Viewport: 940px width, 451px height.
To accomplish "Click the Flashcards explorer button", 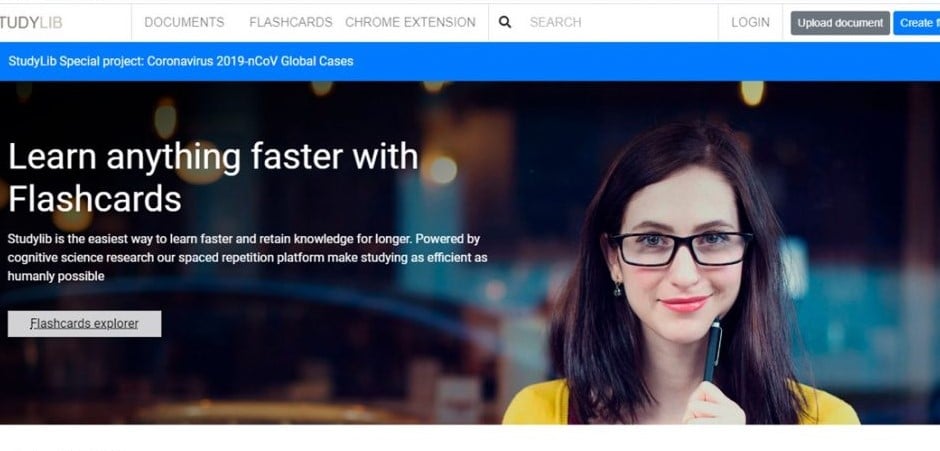I will (84, 324).
